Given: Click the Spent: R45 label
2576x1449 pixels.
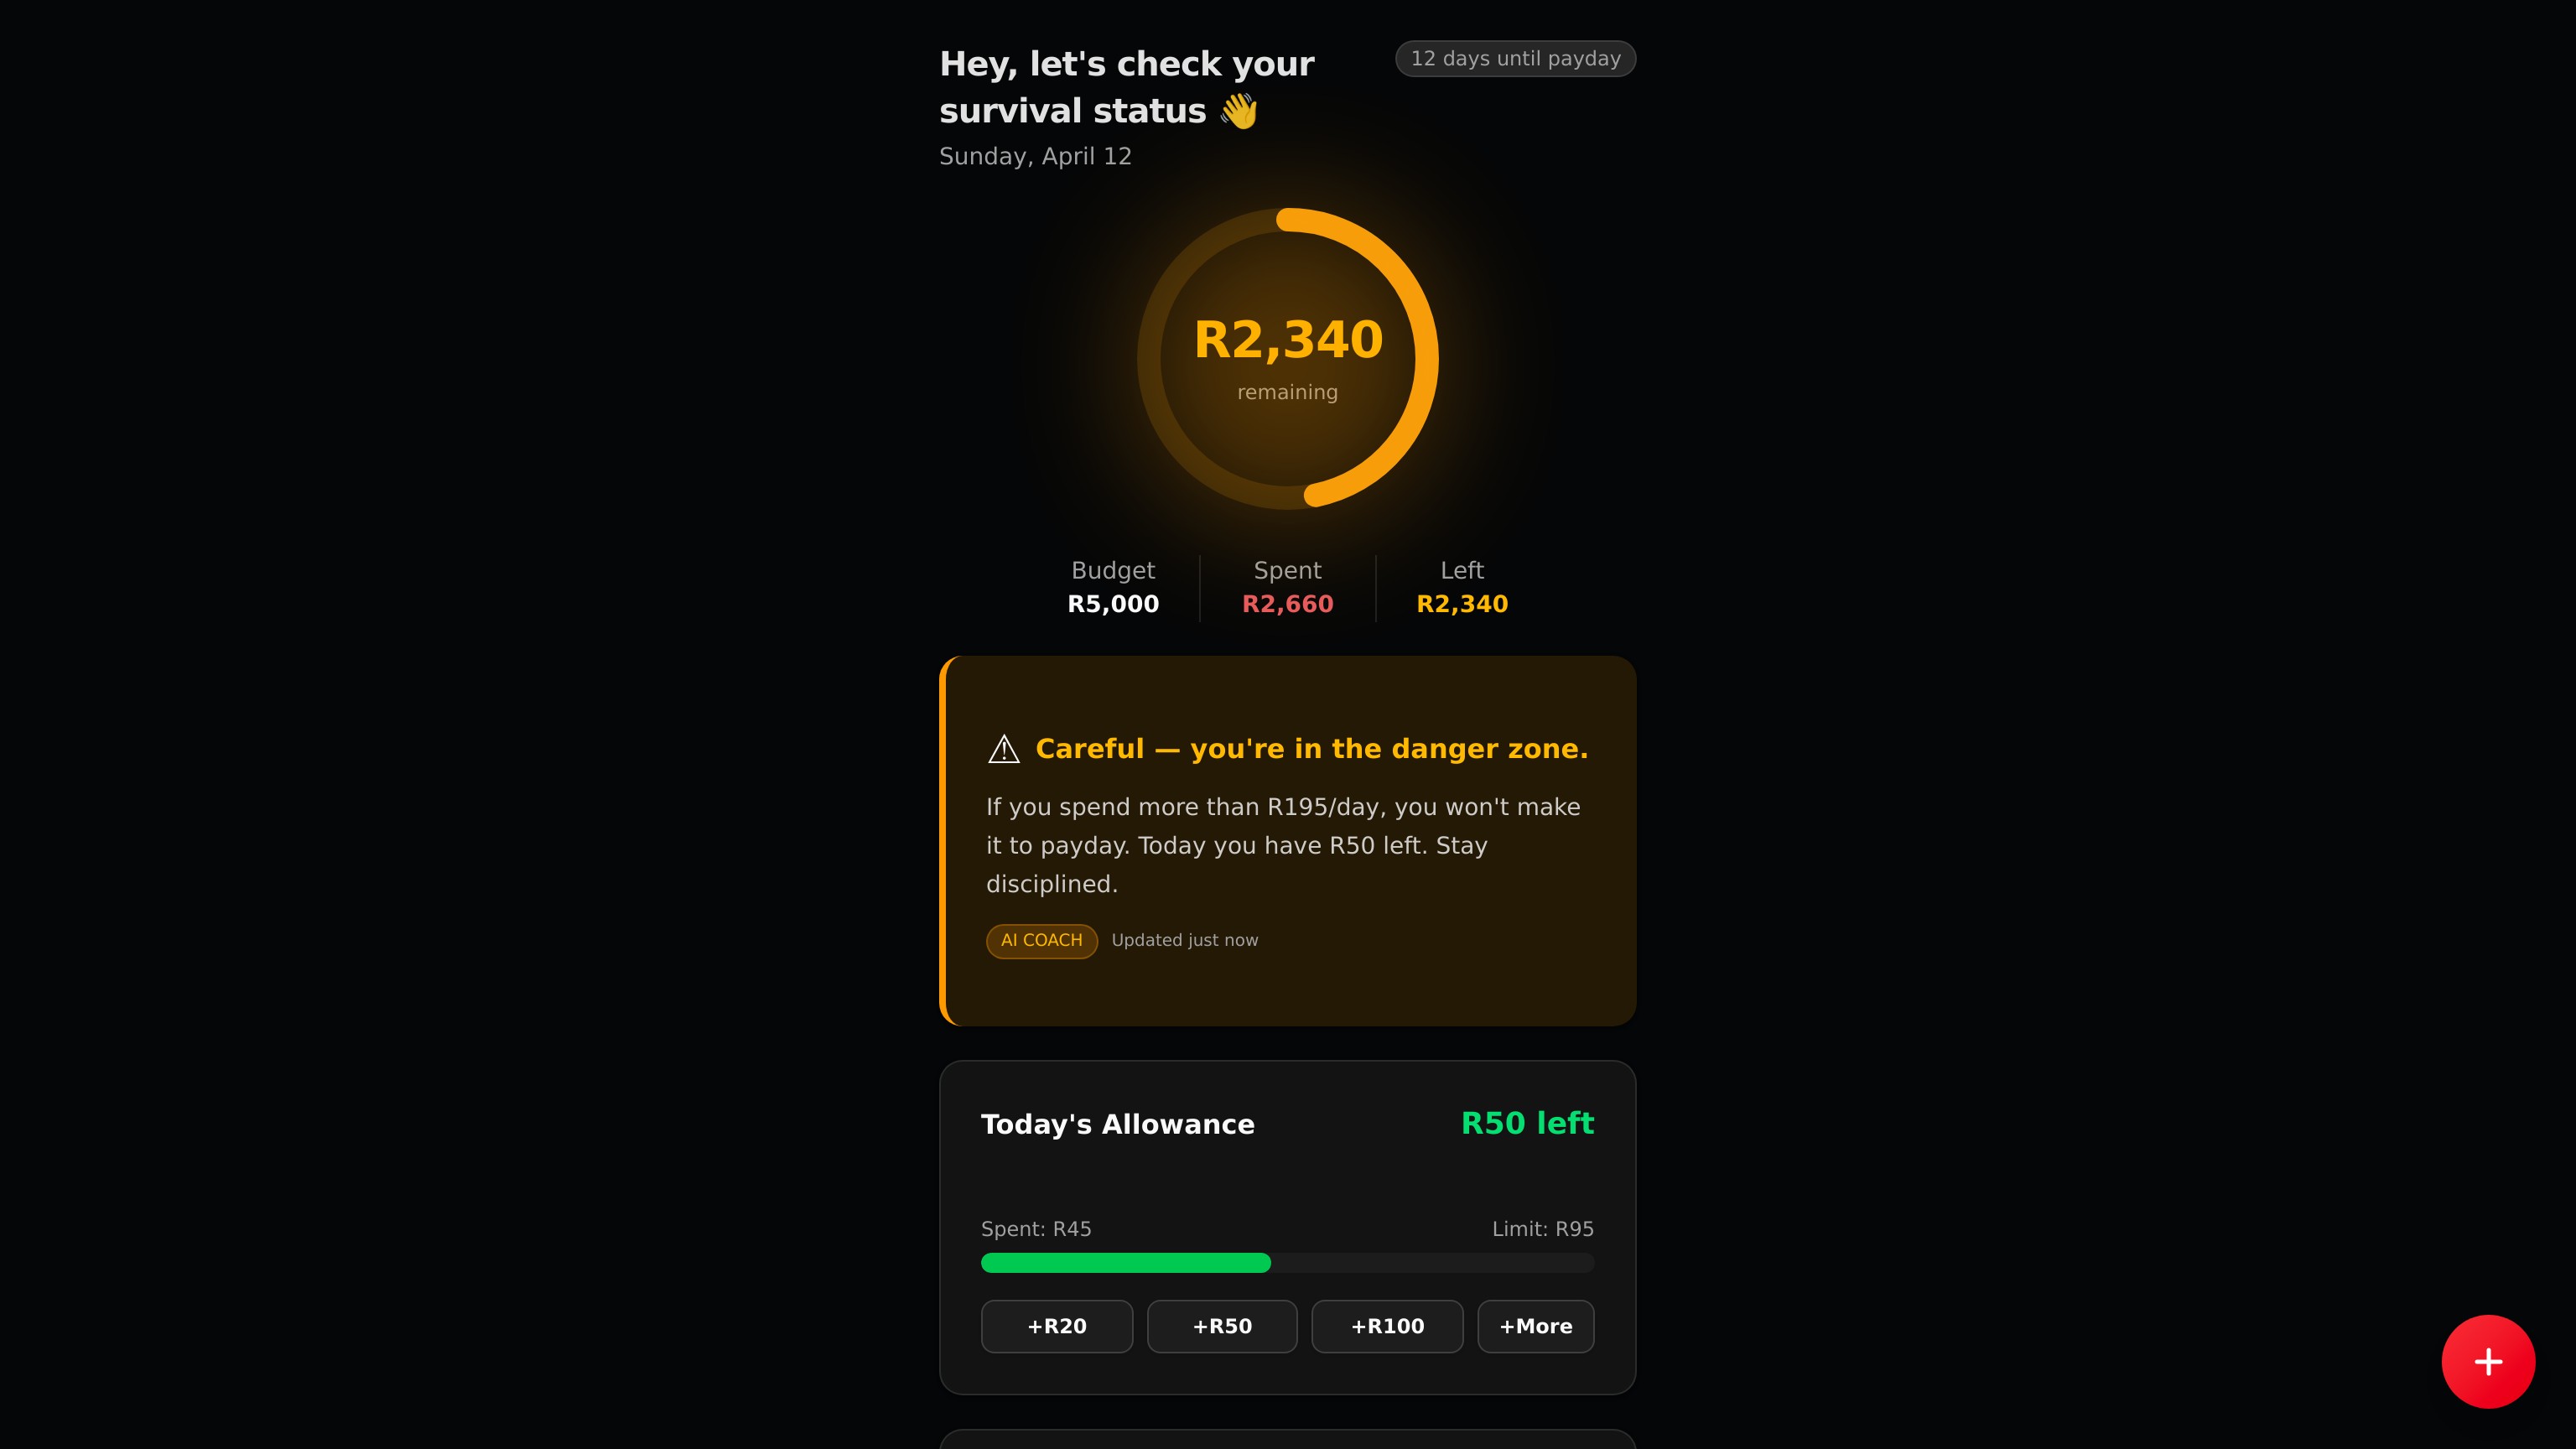Looking at the screenshot, I should (x=1036, y=1229).
